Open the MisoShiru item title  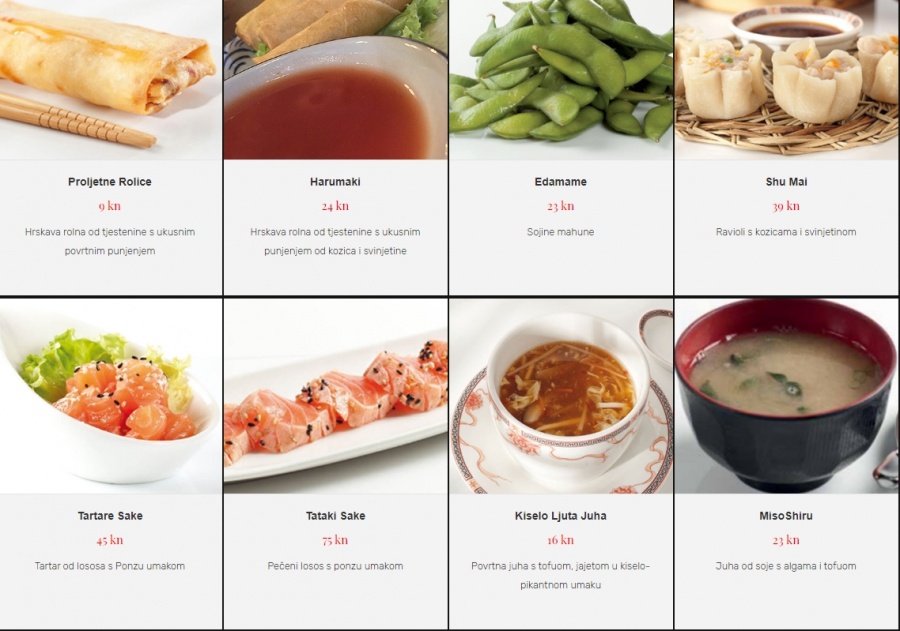786,516
